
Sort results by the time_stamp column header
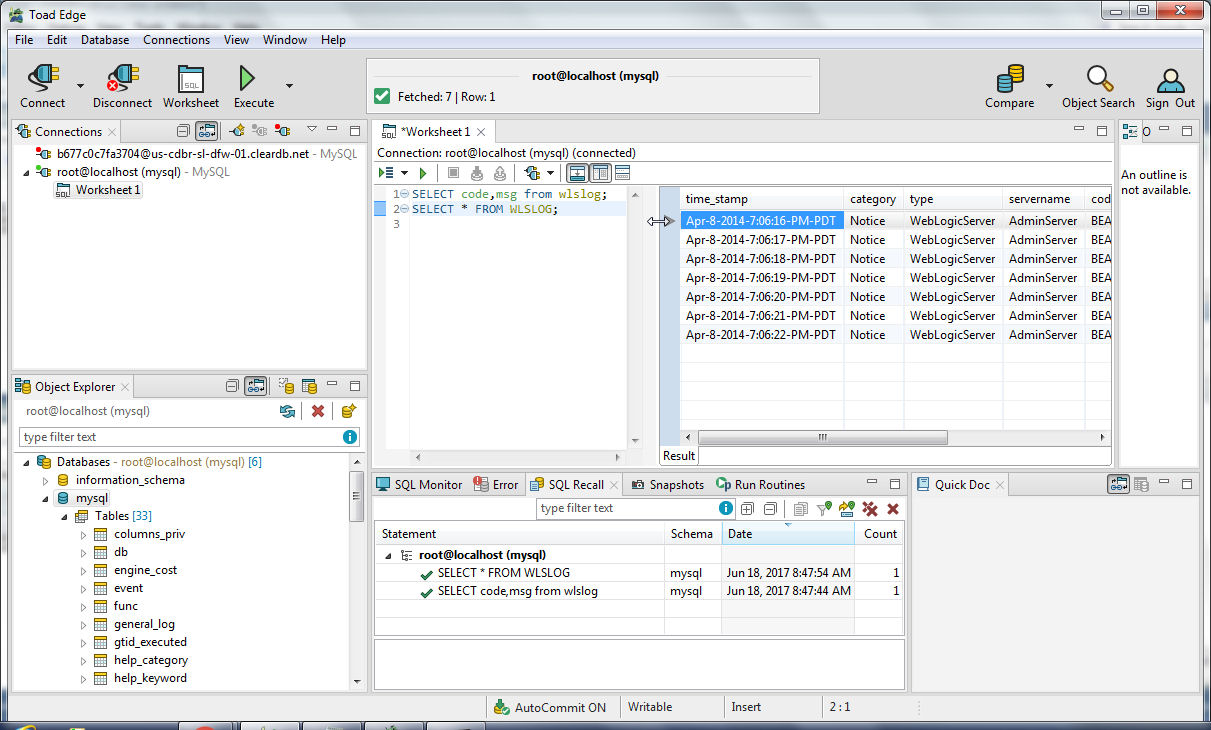[762, 199]
